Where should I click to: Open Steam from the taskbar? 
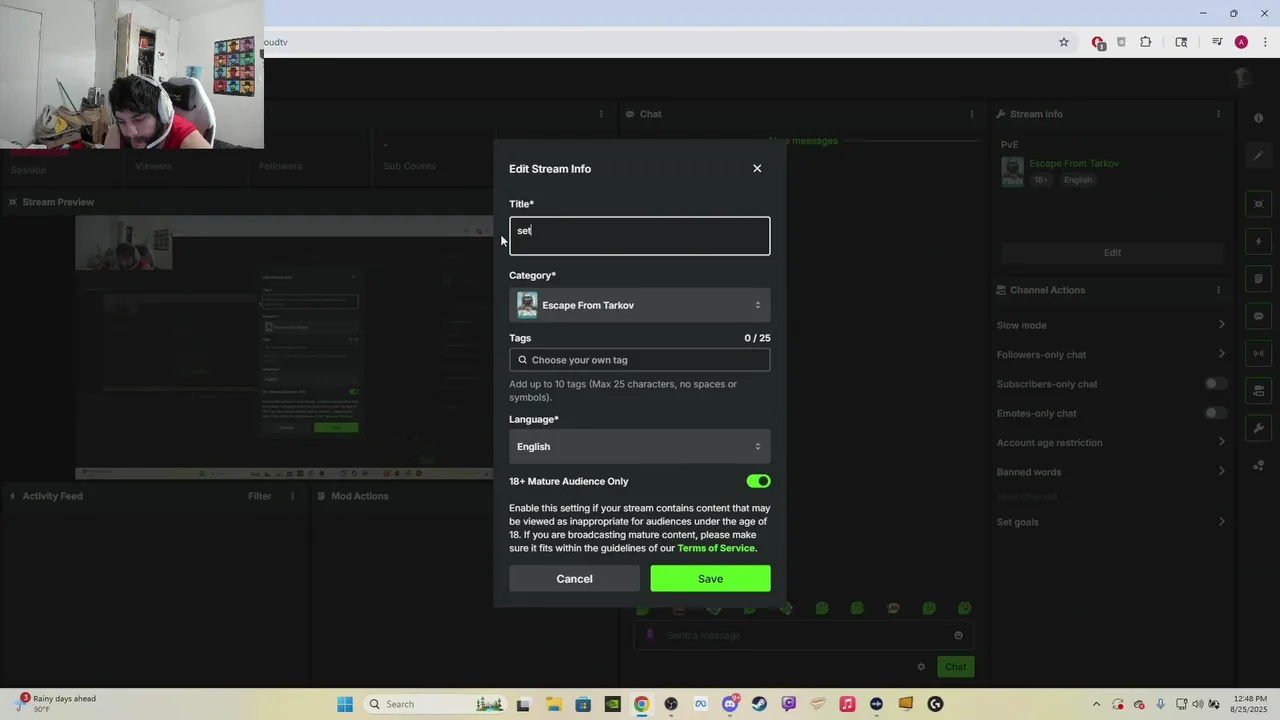[x=759, y=704]
